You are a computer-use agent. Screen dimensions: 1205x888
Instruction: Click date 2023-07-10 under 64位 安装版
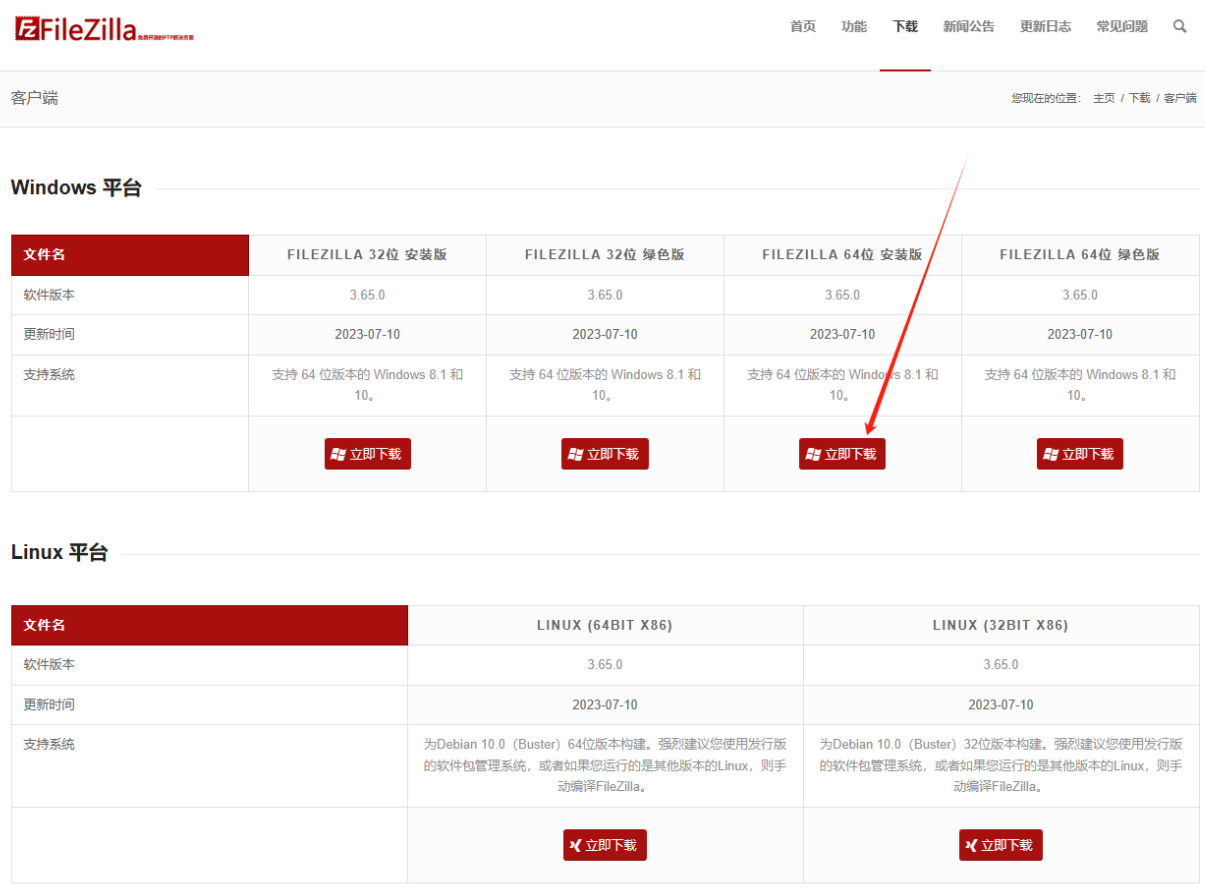point(842,334)
